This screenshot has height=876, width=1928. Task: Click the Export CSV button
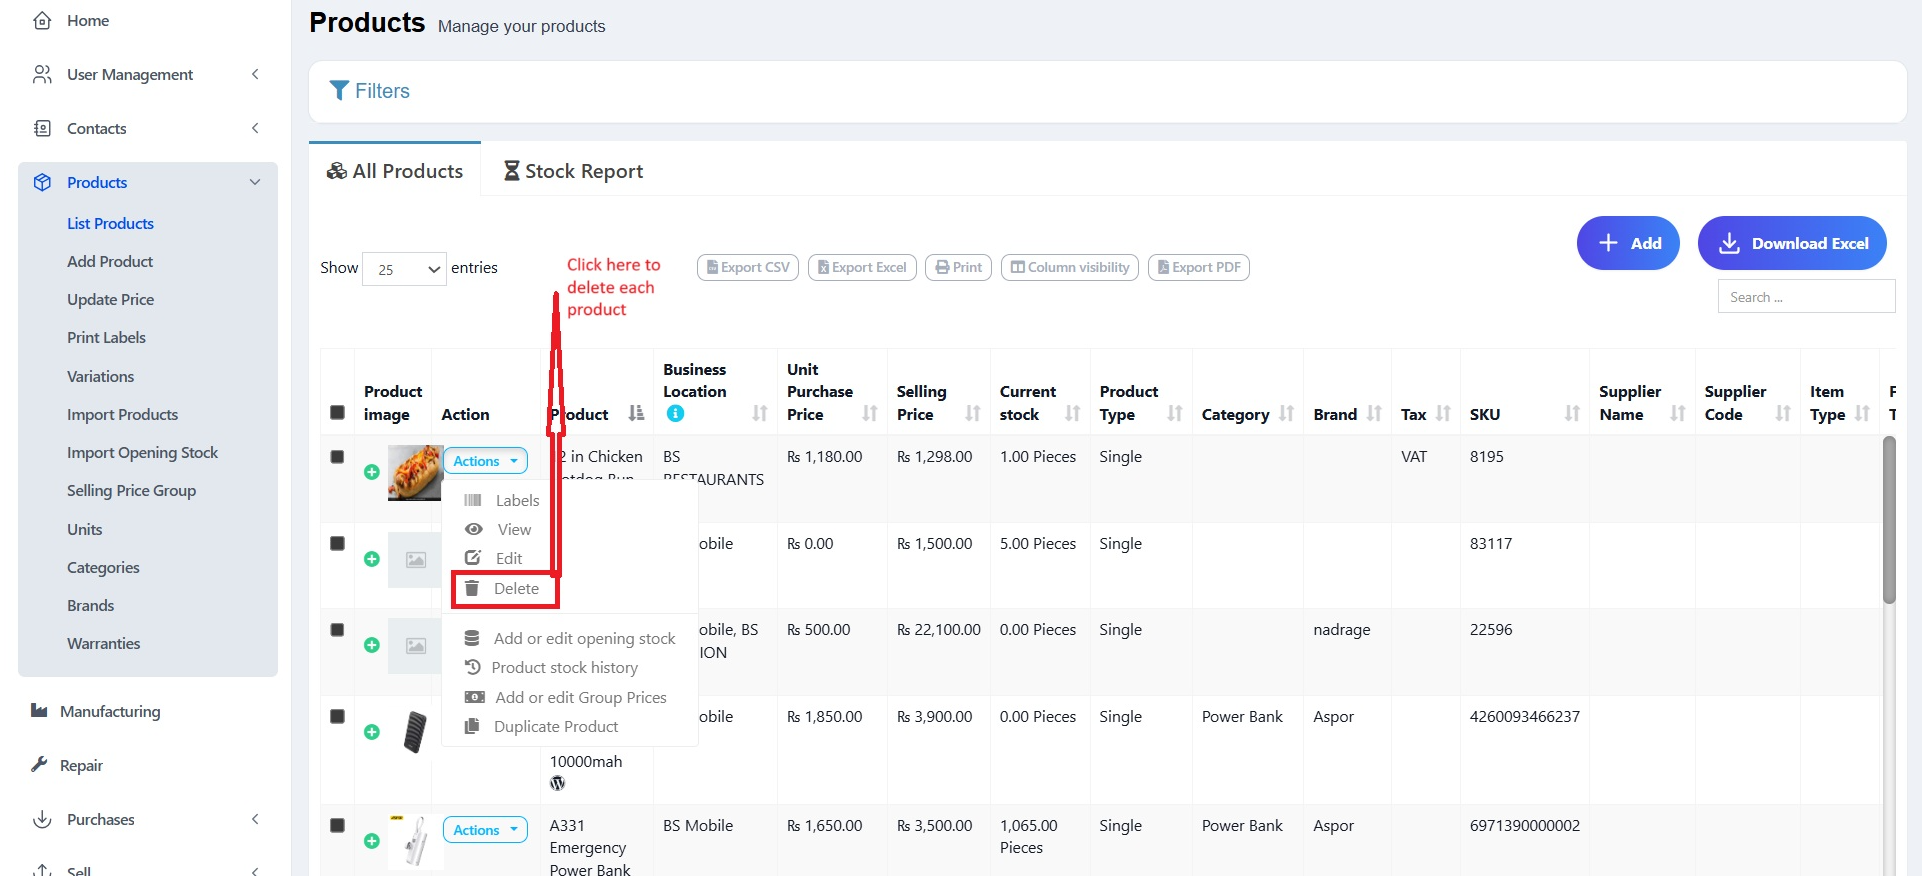747,268
